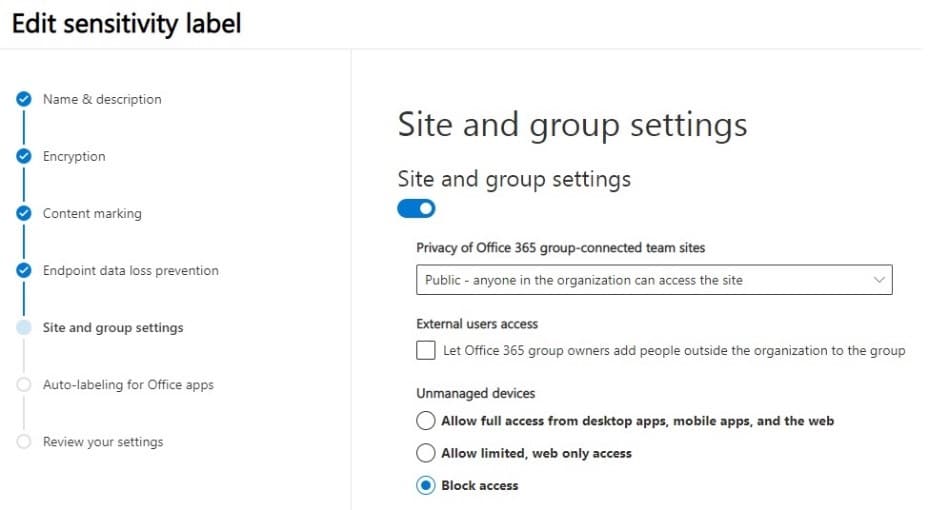Click the chevron arrow of the privacy dropdown
Viewport: 928px width, 510px height.
coord(879,280)
